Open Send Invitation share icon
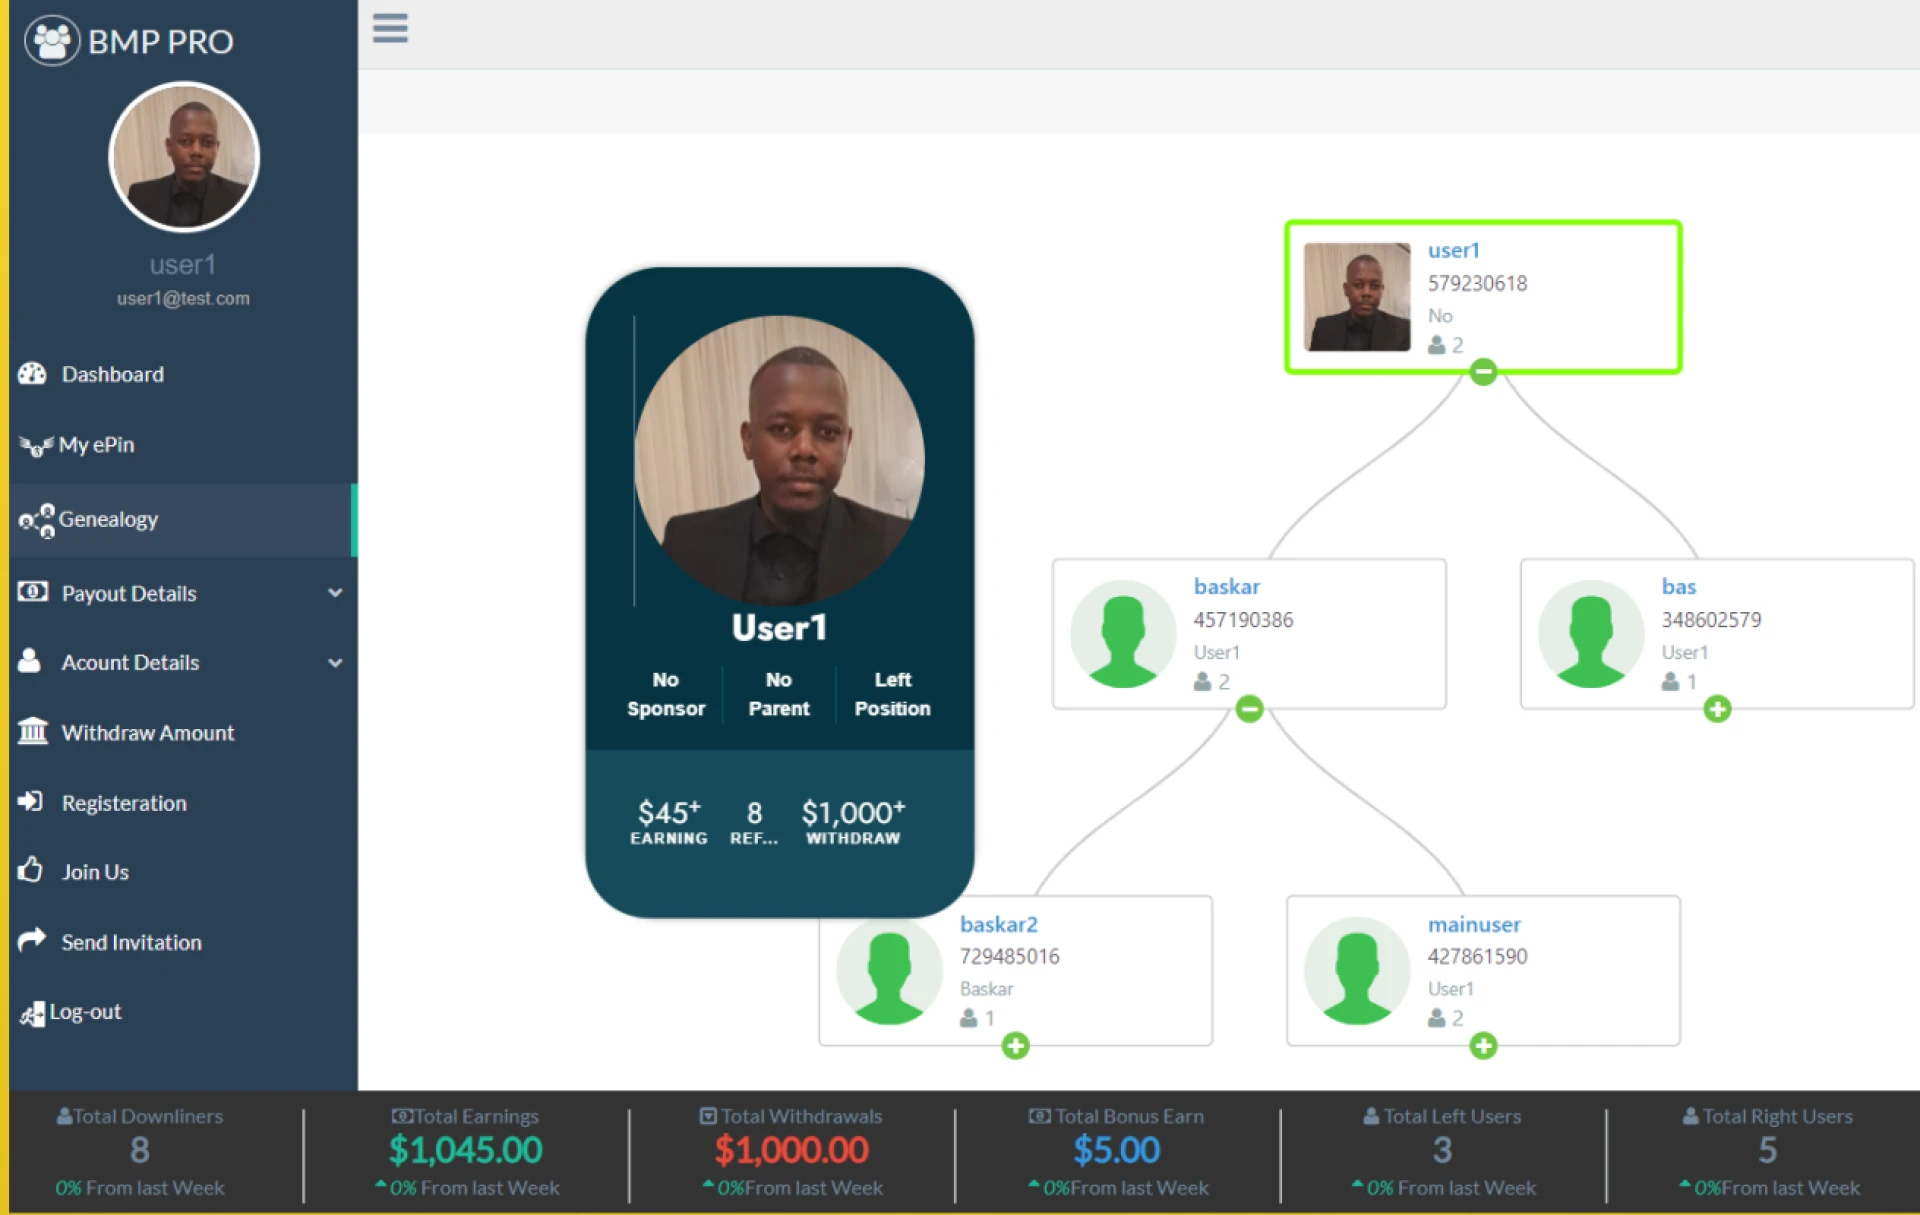 (33, 941)
